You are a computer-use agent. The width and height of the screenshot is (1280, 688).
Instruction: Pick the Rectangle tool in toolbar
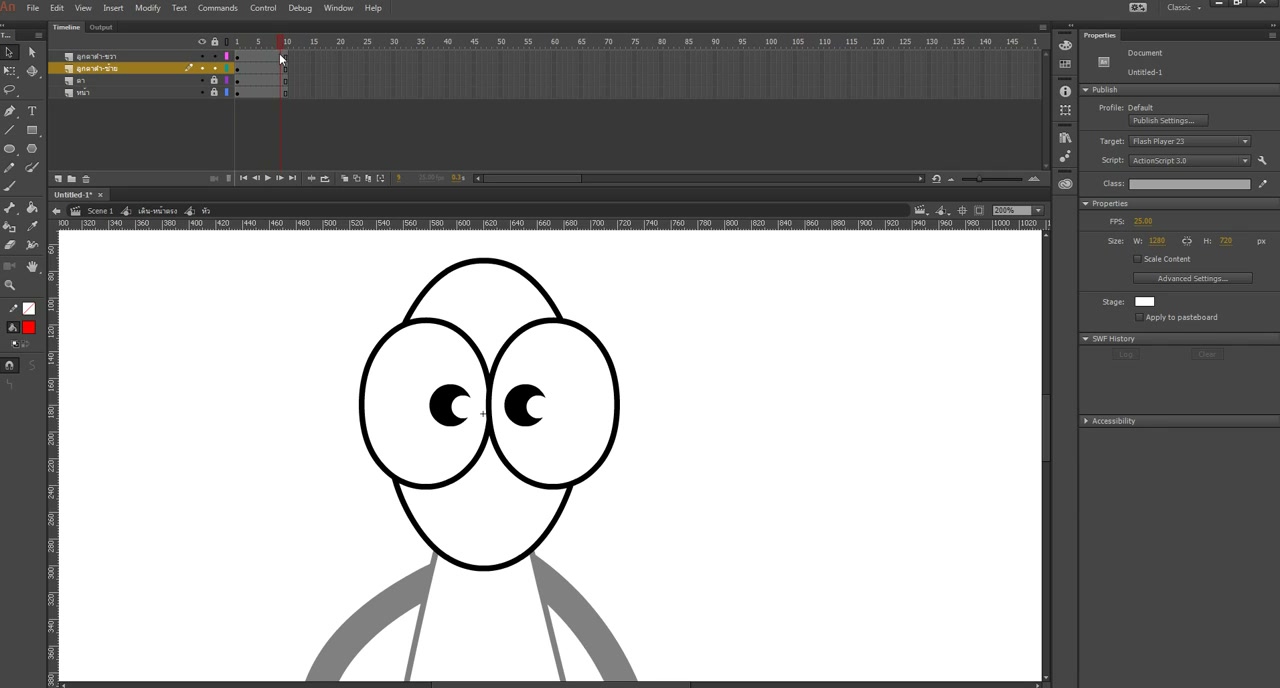pos(32,130)
